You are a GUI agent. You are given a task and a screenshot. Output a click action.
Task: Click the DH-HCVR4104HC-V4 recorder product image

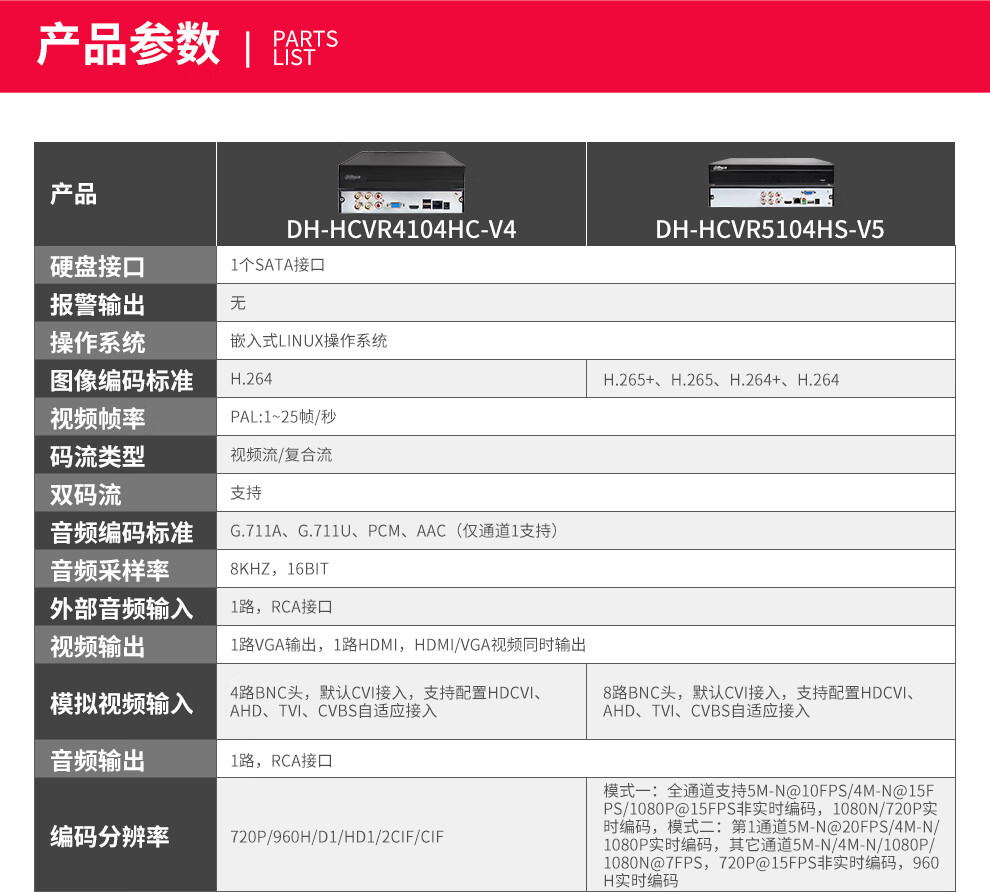[402, 182]
